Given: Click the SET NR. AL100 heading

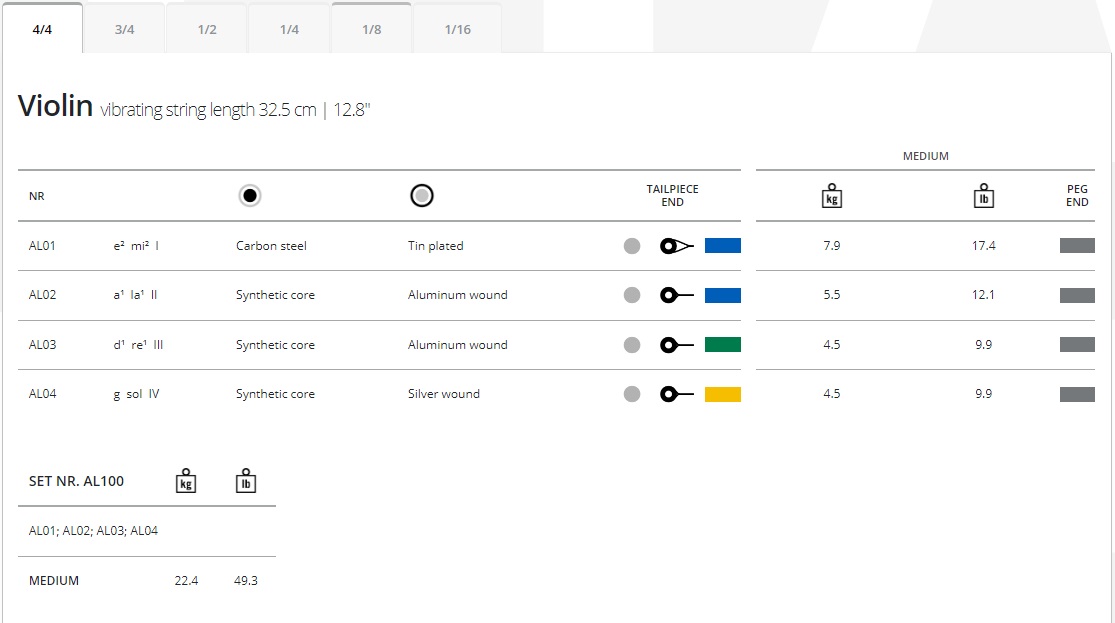Looking at the screenshot, I should pyautogui.click(x=77, y=481).
